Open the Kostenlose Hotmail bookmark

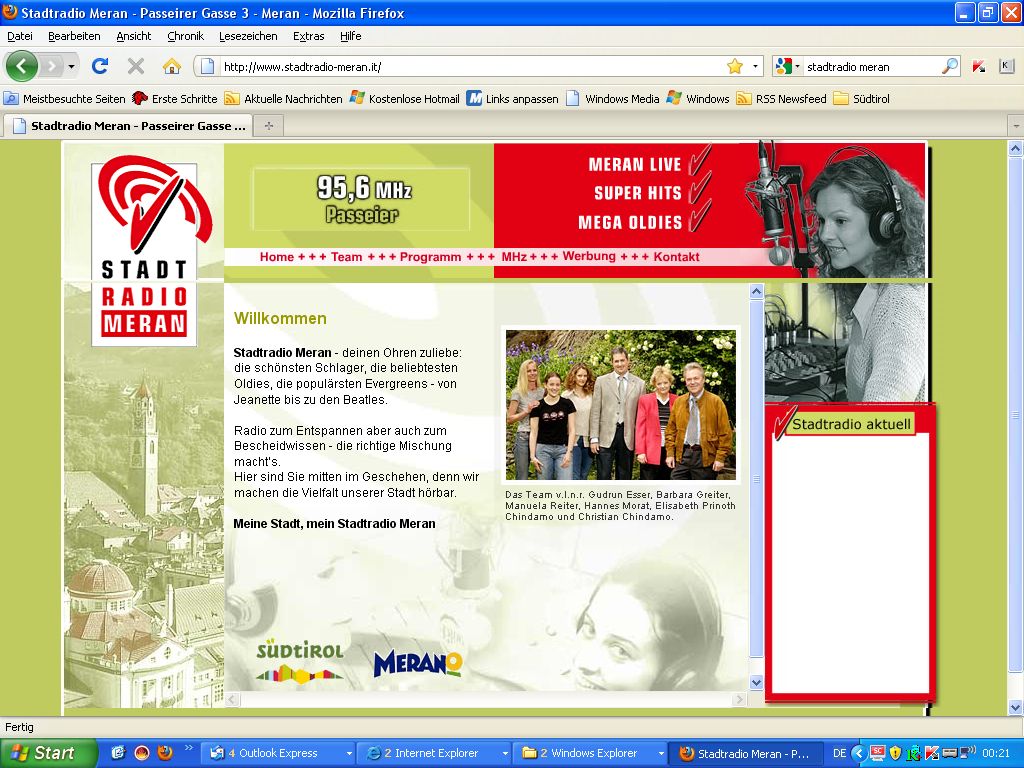pos(405,99)
